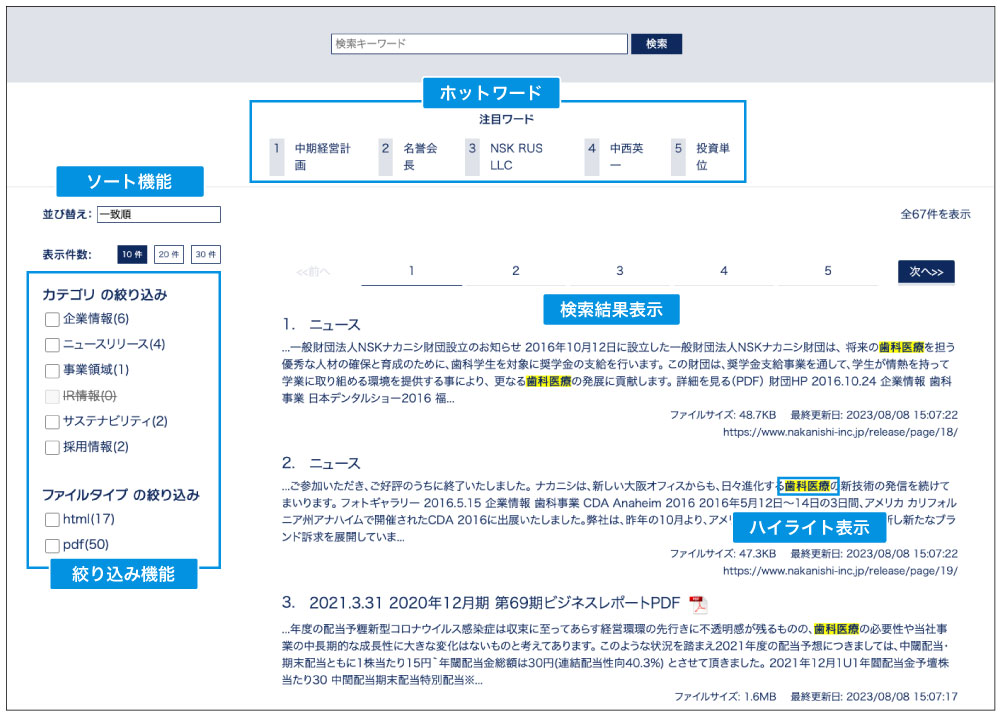The height and width of the screenshot is (715, 1000).
Task: Click the PDF icon beside result 3 title
Action: [x=698, y=603]
